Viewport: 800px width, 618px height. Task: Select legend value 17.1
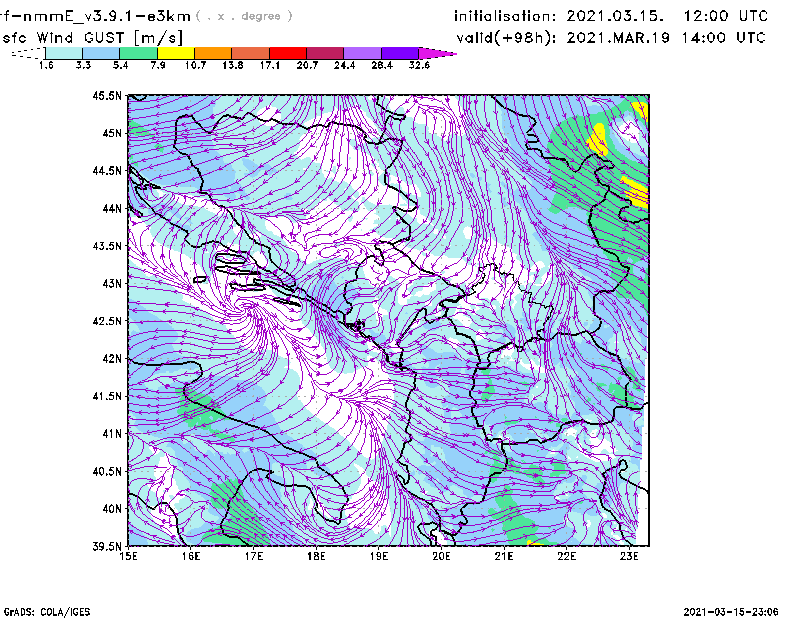[x=270, y=65]
